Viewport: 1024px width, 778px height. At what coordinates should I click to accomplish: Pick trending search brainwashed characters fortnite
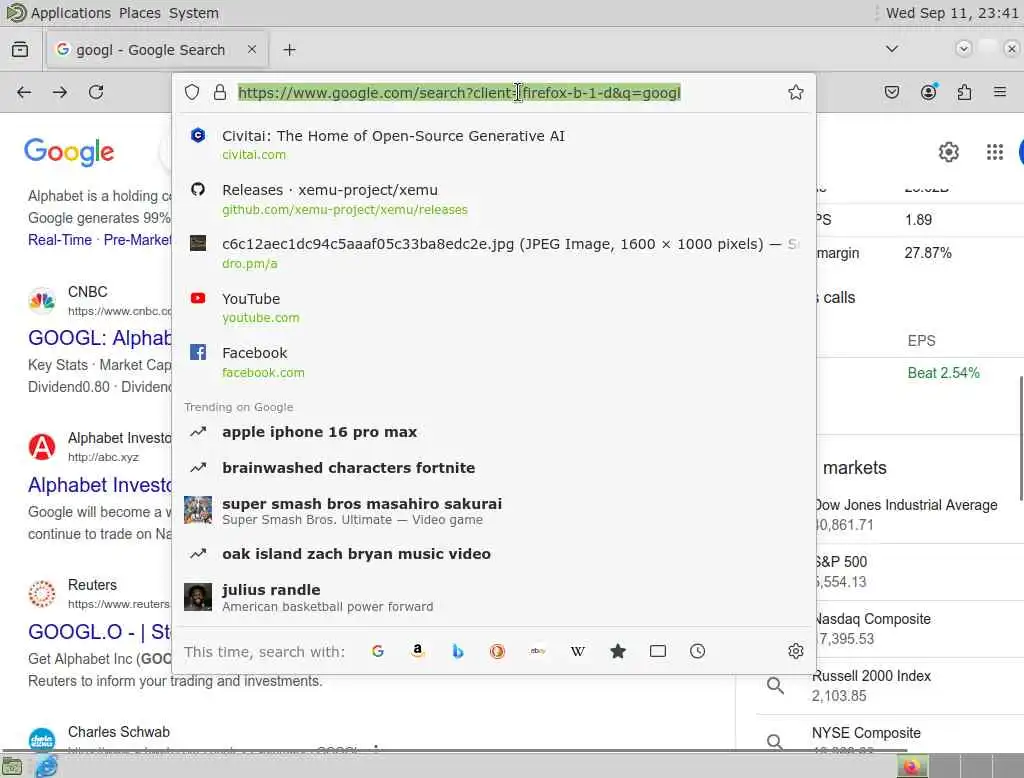coord(494,468)
